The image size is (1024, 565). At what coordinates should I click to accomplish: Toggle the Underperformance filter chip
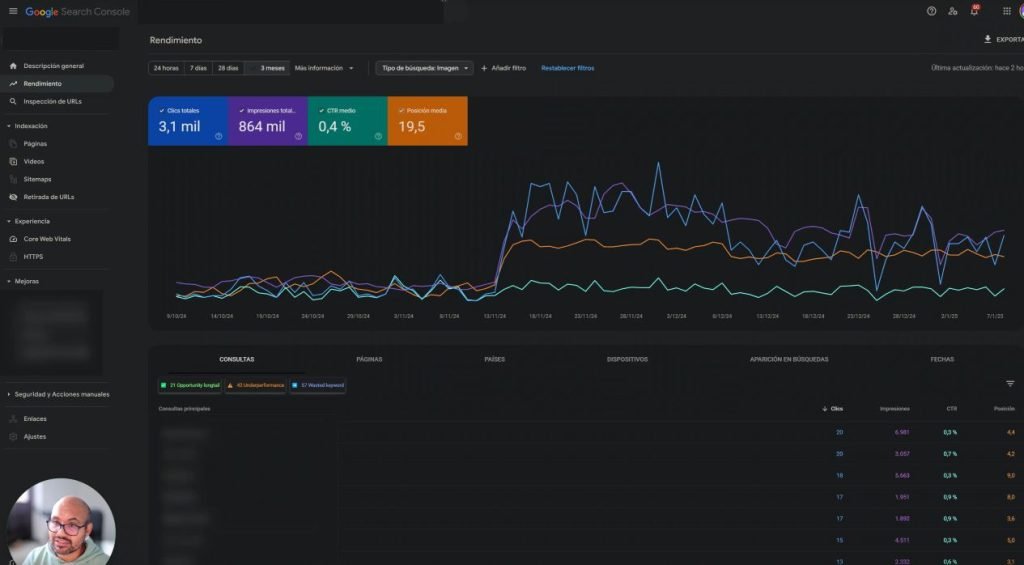(255, 385)
